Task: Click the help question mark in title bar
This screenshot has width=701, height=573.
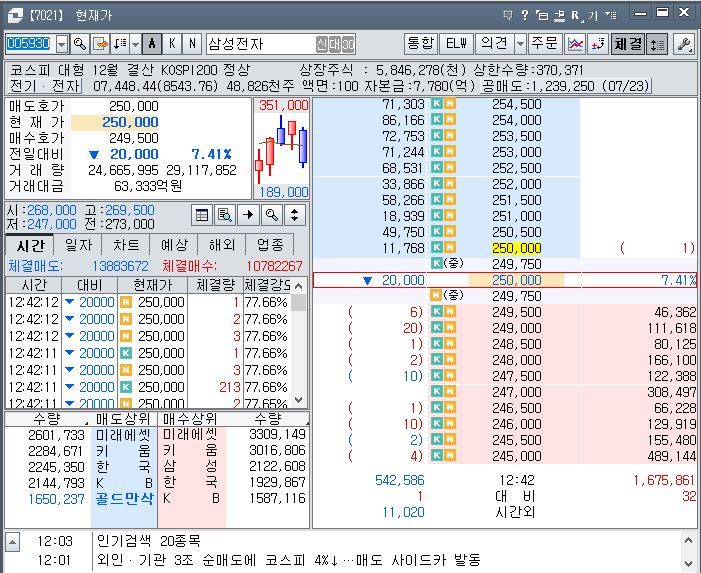Action: [525, 15]
